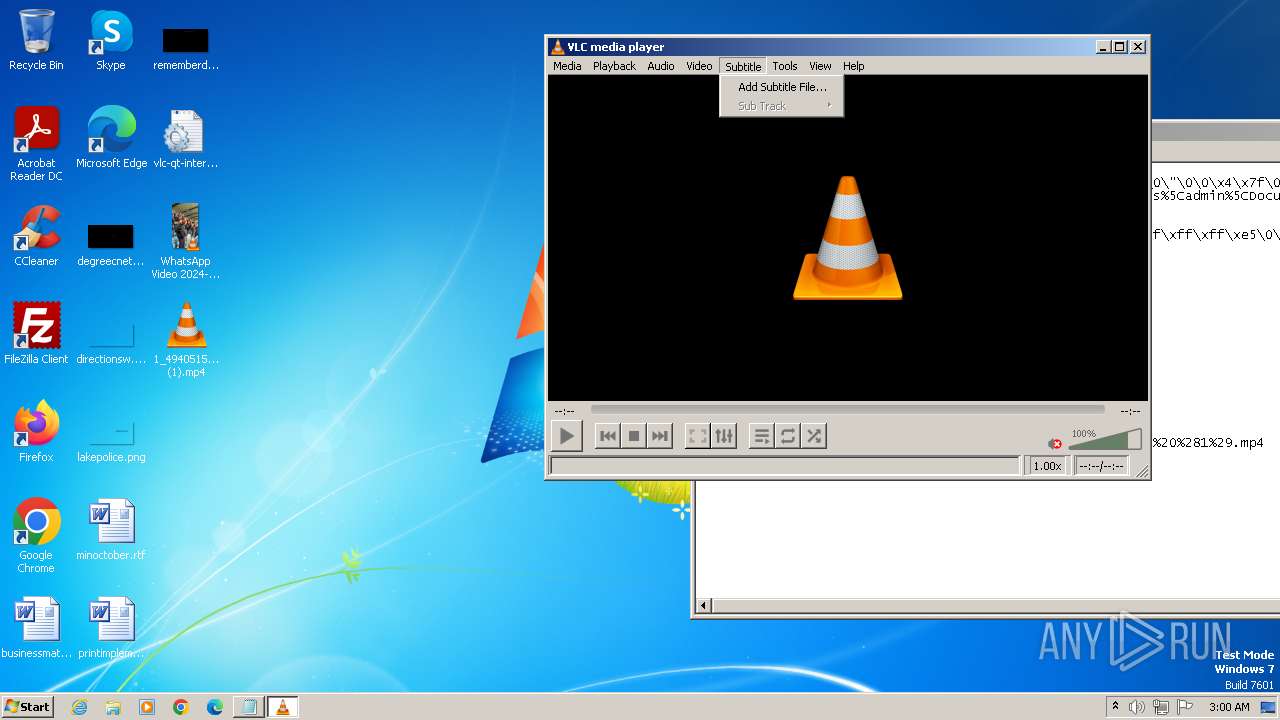Click the elapsed/total time display

[x=1101, y=466]
